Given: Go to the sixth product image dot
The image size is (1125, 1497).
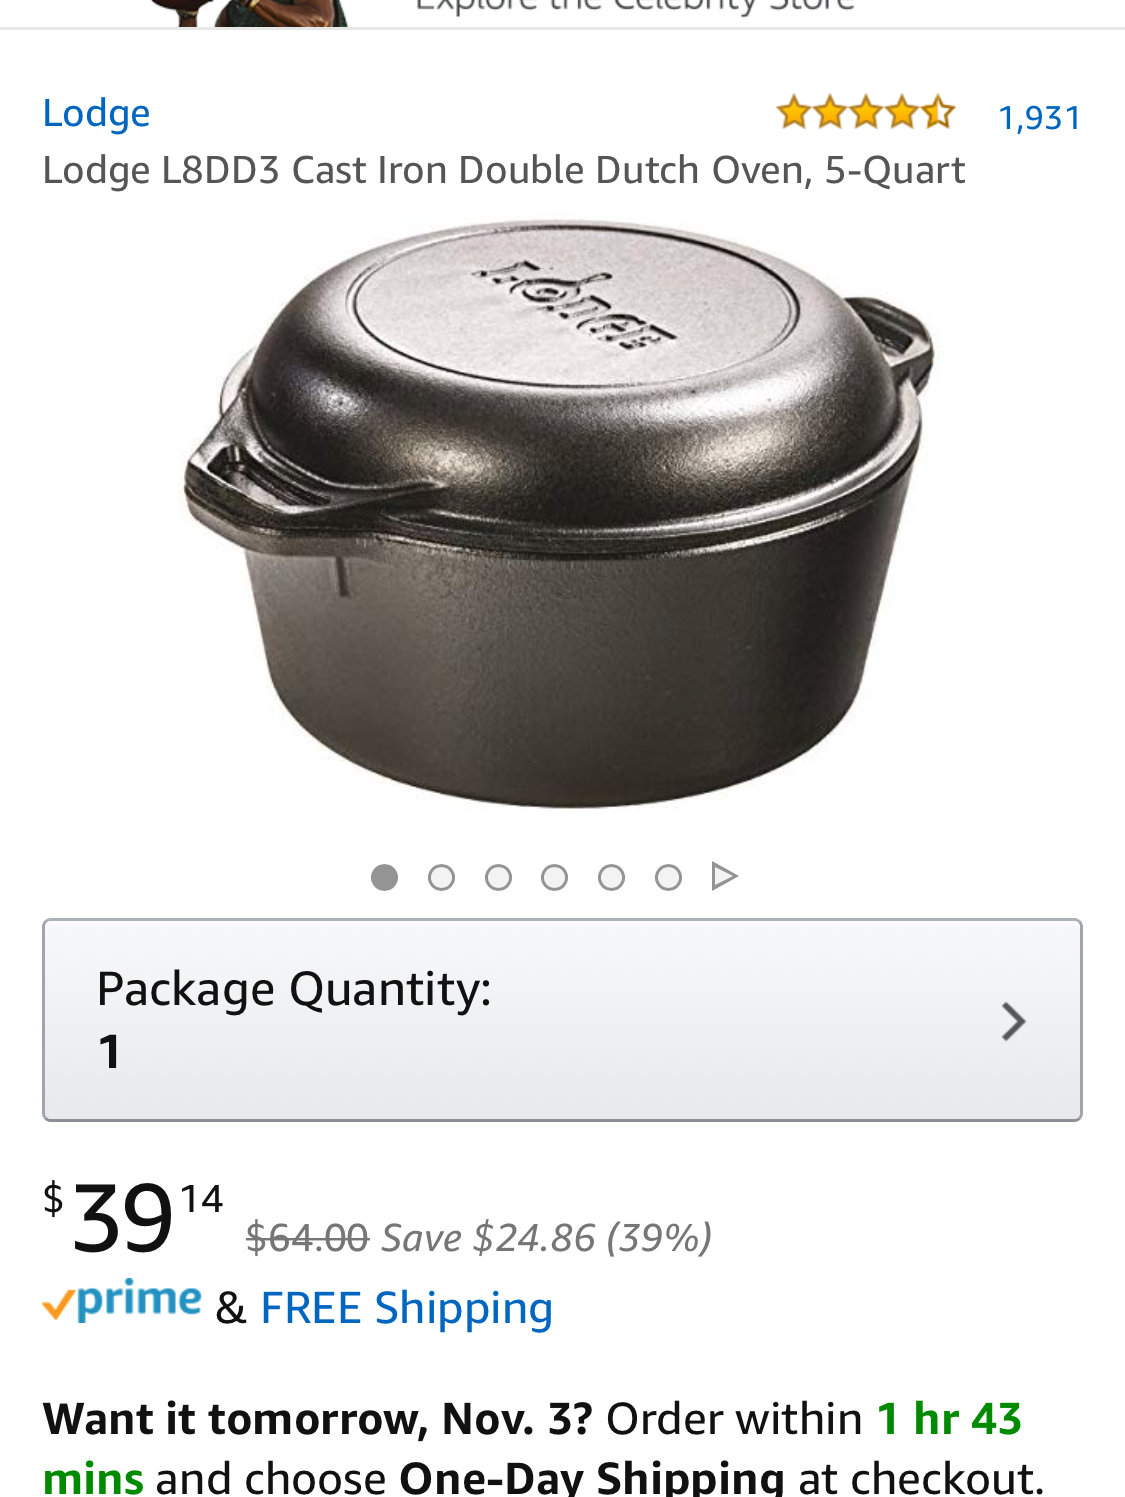Looking at the screenshot, I should click(x=668, y=877).
